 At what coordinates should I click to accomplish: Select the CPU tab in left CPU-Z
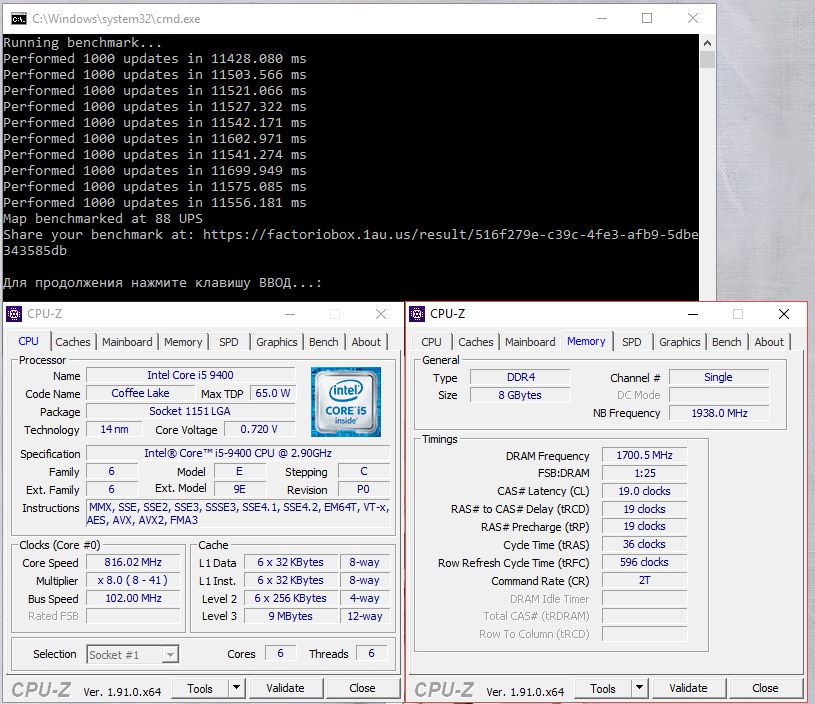[29, 341]
